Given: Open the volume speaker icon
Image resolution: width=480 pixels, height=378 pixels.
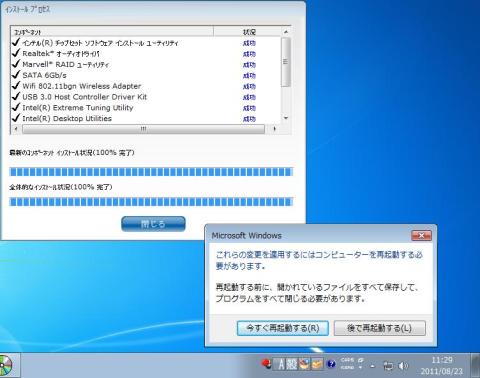Looking at the screenshot, I should (403, 366).
